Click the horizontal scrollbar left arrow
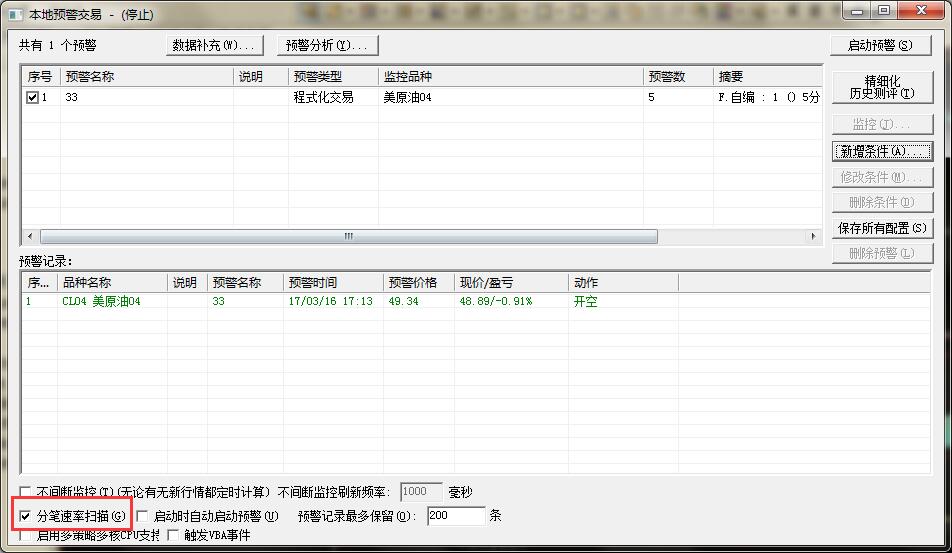The height and width of the screenshot is (553, 952). coord(29,237)
